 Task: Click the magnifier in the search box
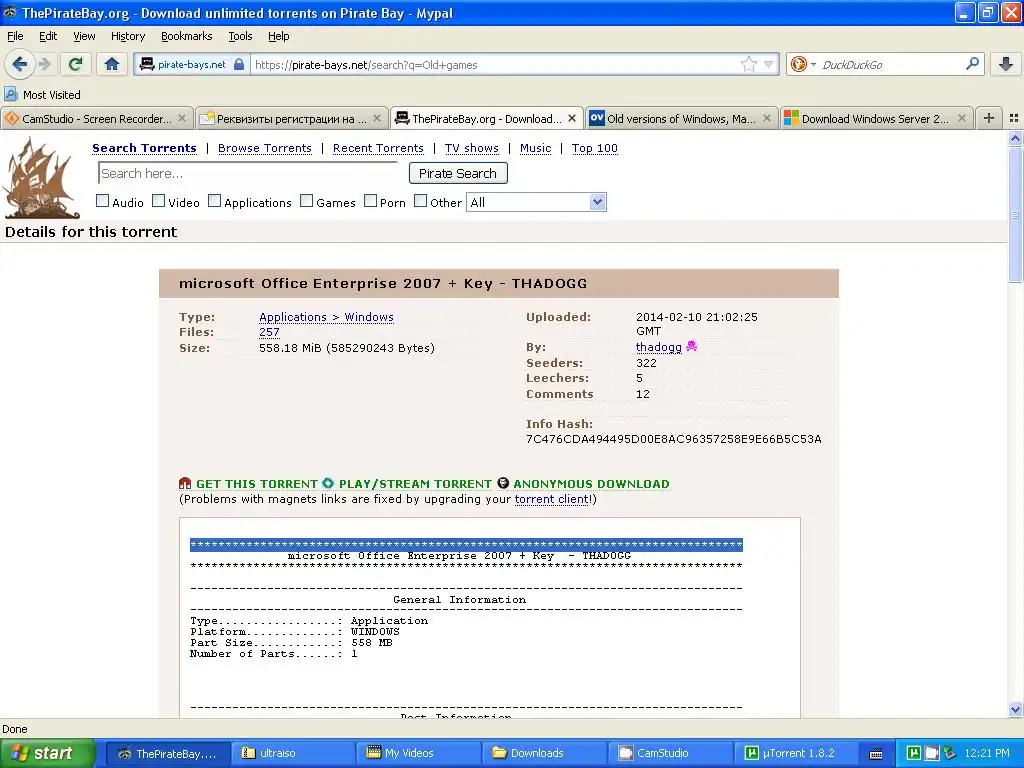972,64
